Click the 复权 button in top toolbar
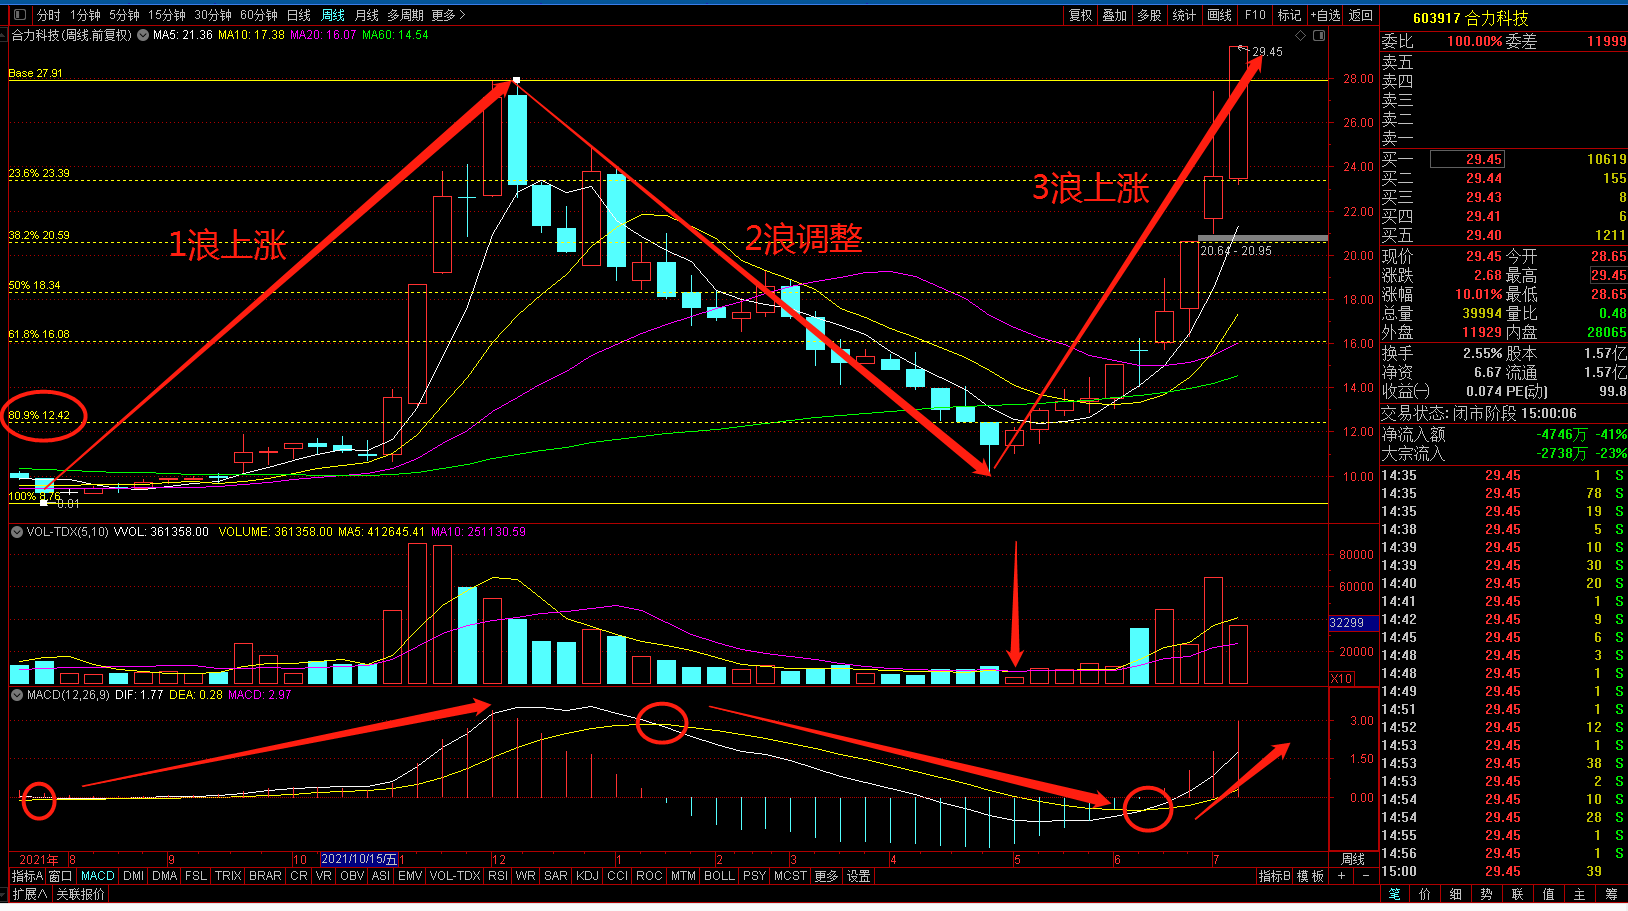The width and height of the screenshot is (1628, 911). click(1081, 15)
